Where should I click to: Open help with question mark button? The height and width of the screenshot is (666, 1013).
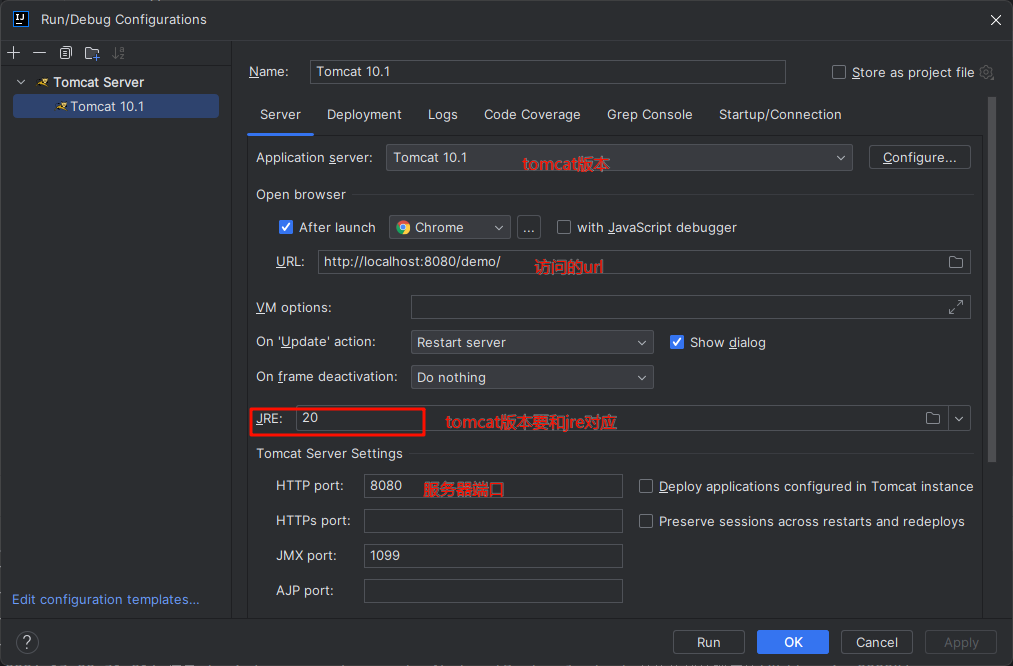[26, 642]
